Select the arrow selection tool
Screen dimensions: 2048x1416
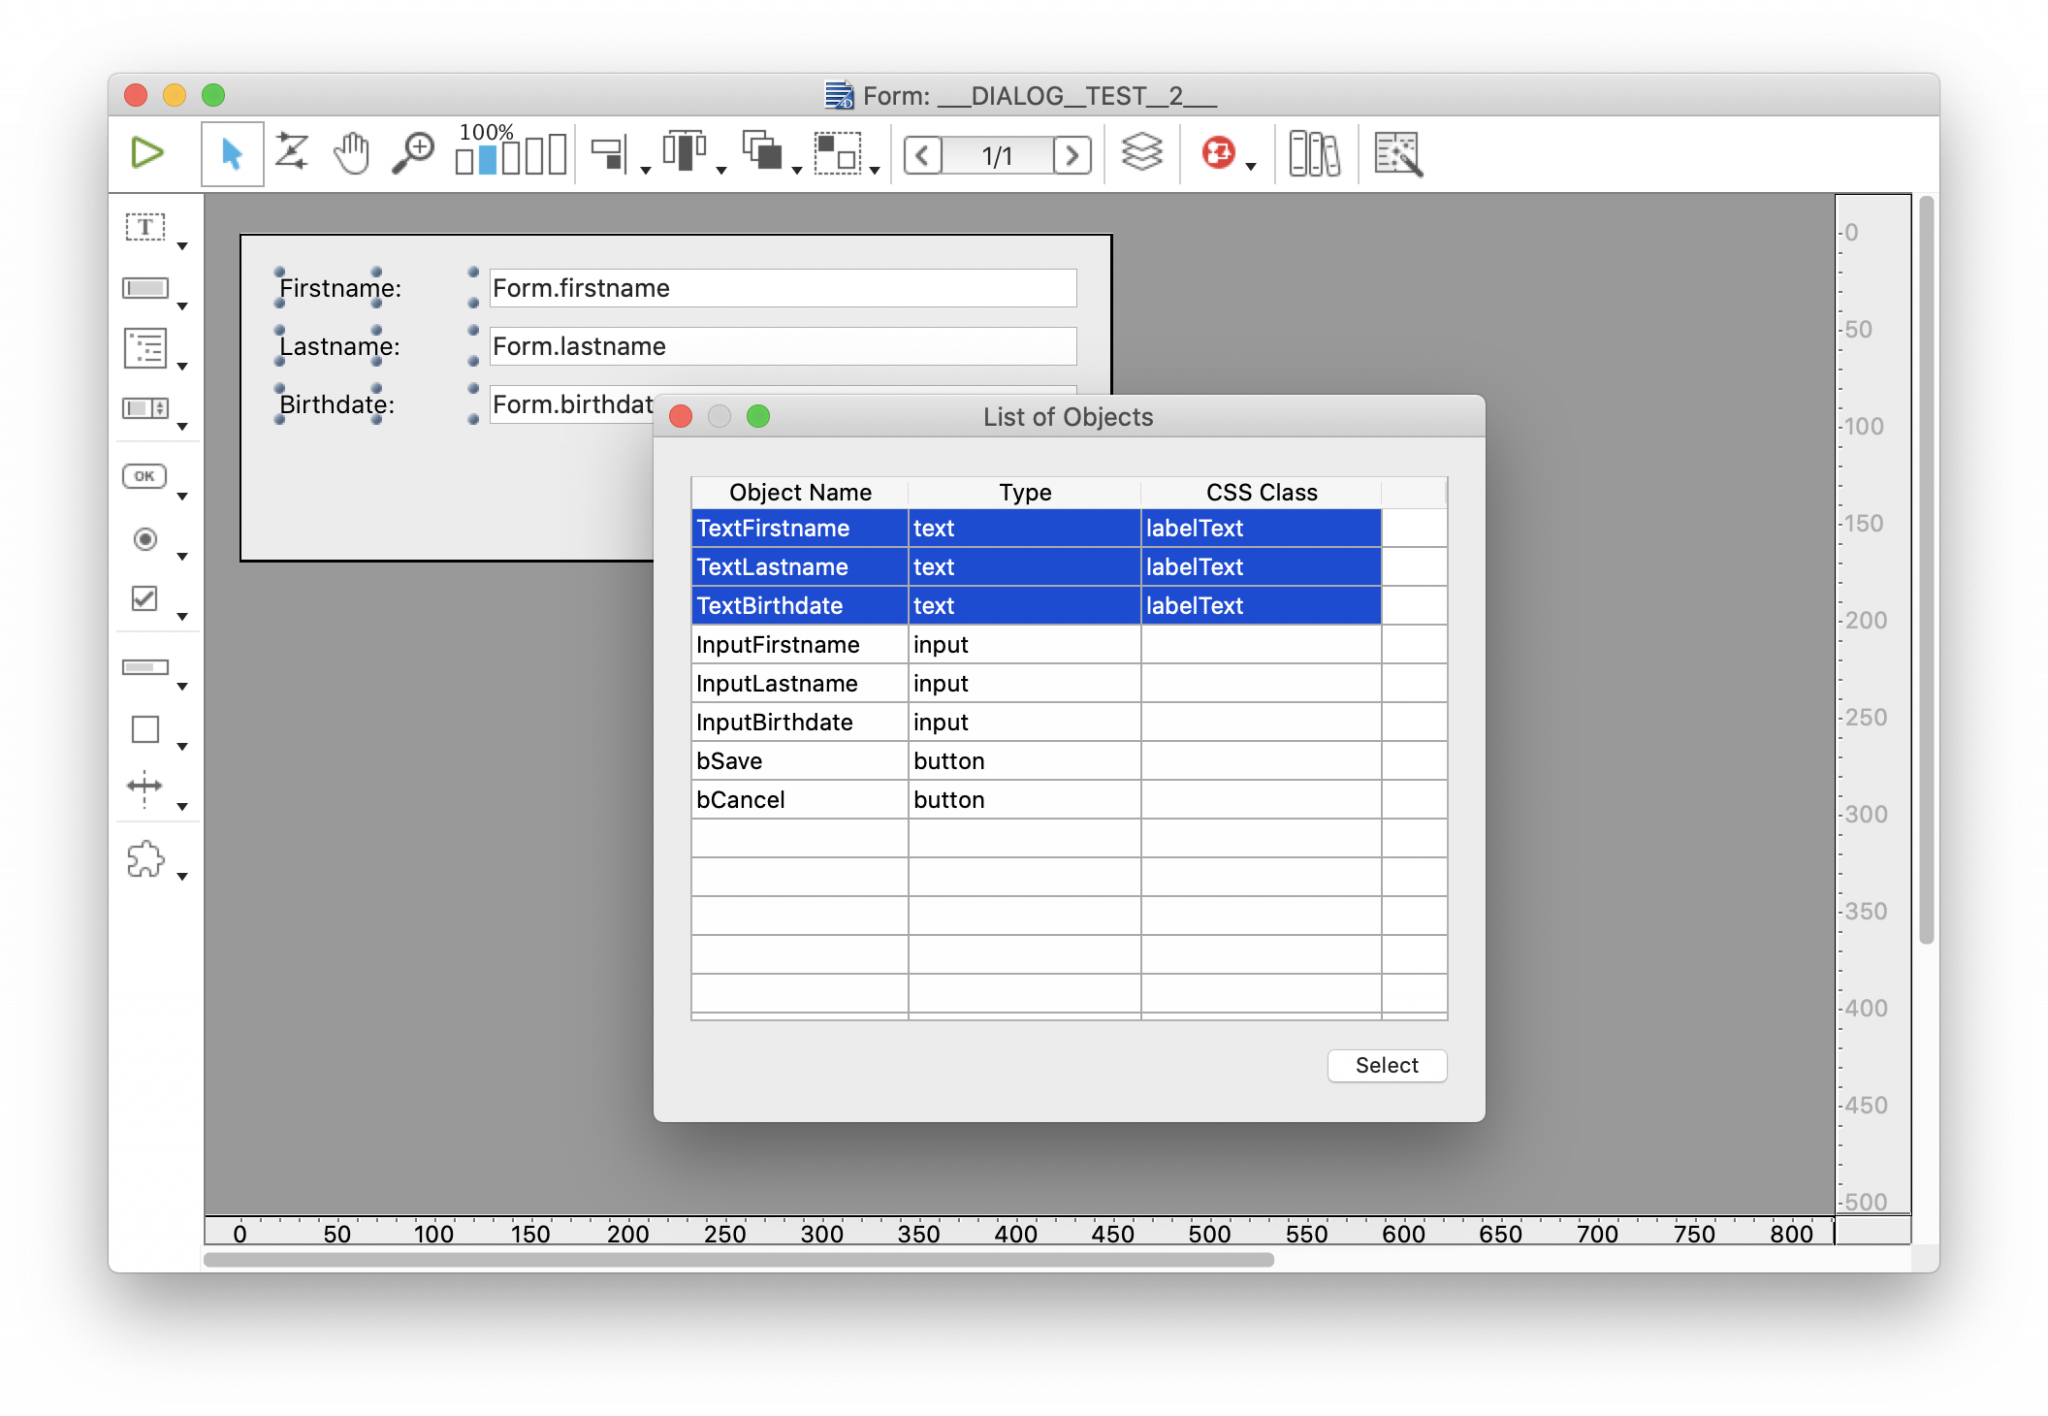pyautogui.click(x=232, y=154)
